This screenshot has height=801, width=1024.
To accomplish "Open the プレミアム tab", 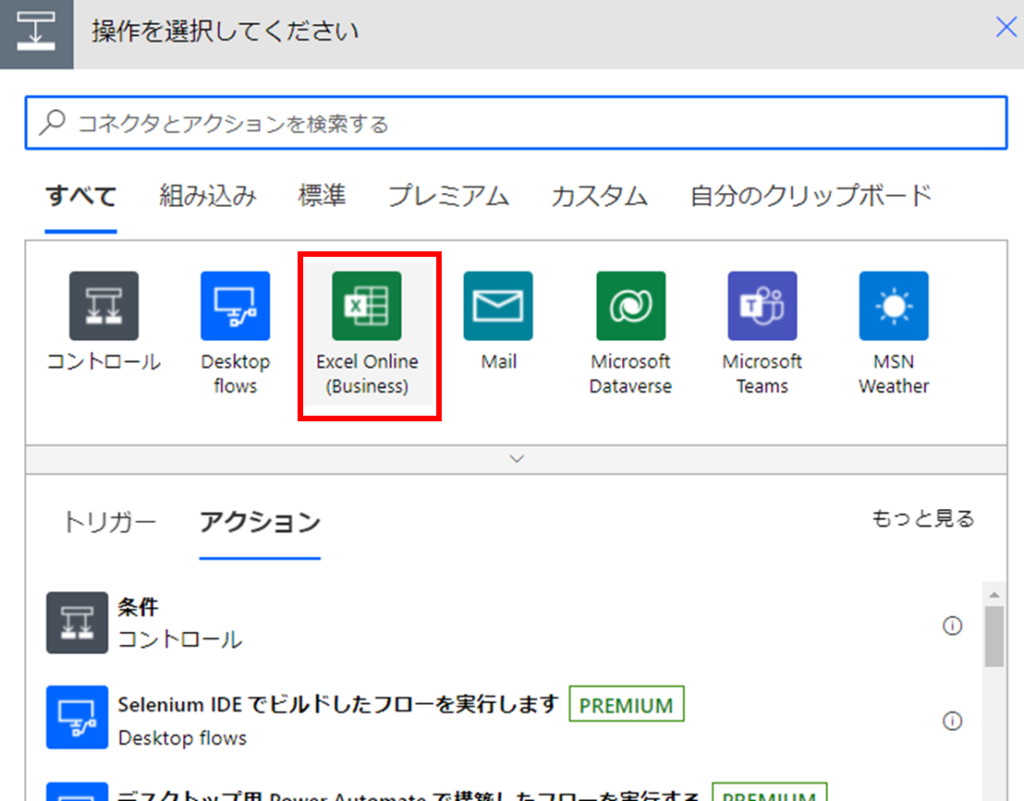I will 449,196.
